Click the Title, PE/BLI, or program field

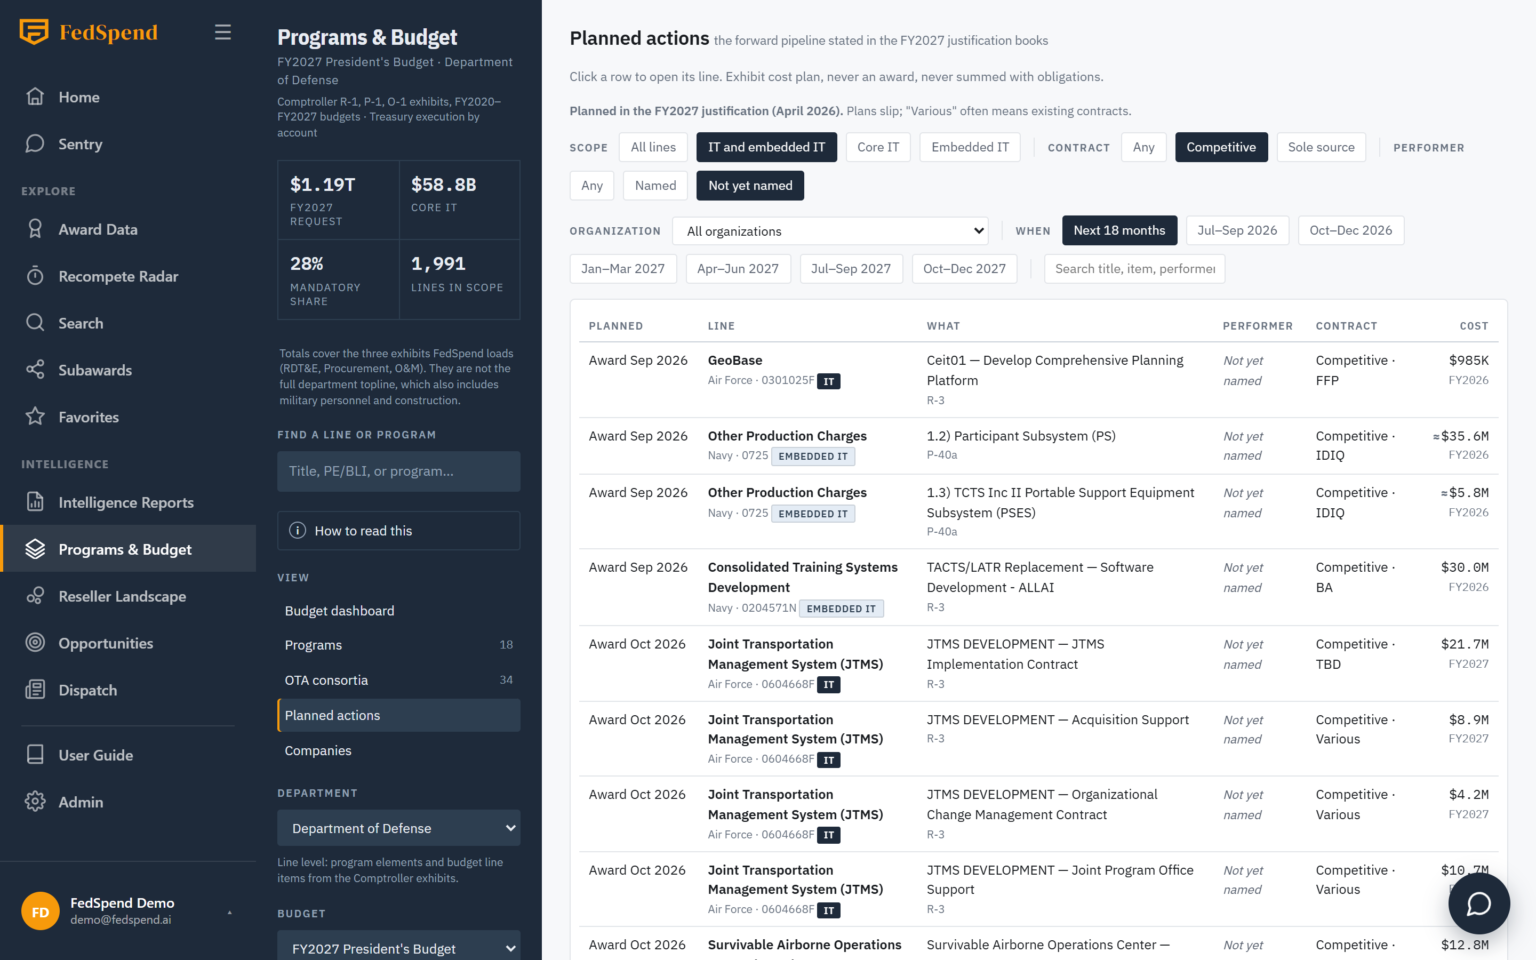point(399,471)
